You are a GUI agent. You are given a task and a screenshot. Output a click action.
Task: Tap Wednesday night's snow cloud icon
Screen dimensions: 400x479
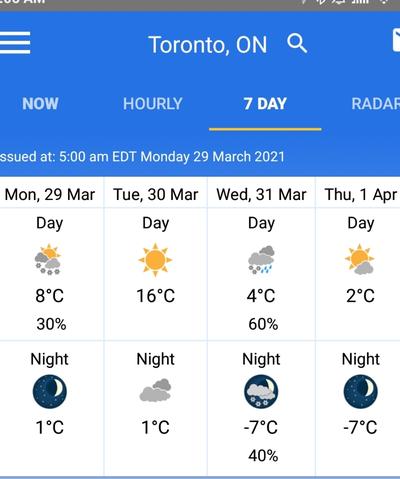(x=261, y=391)
